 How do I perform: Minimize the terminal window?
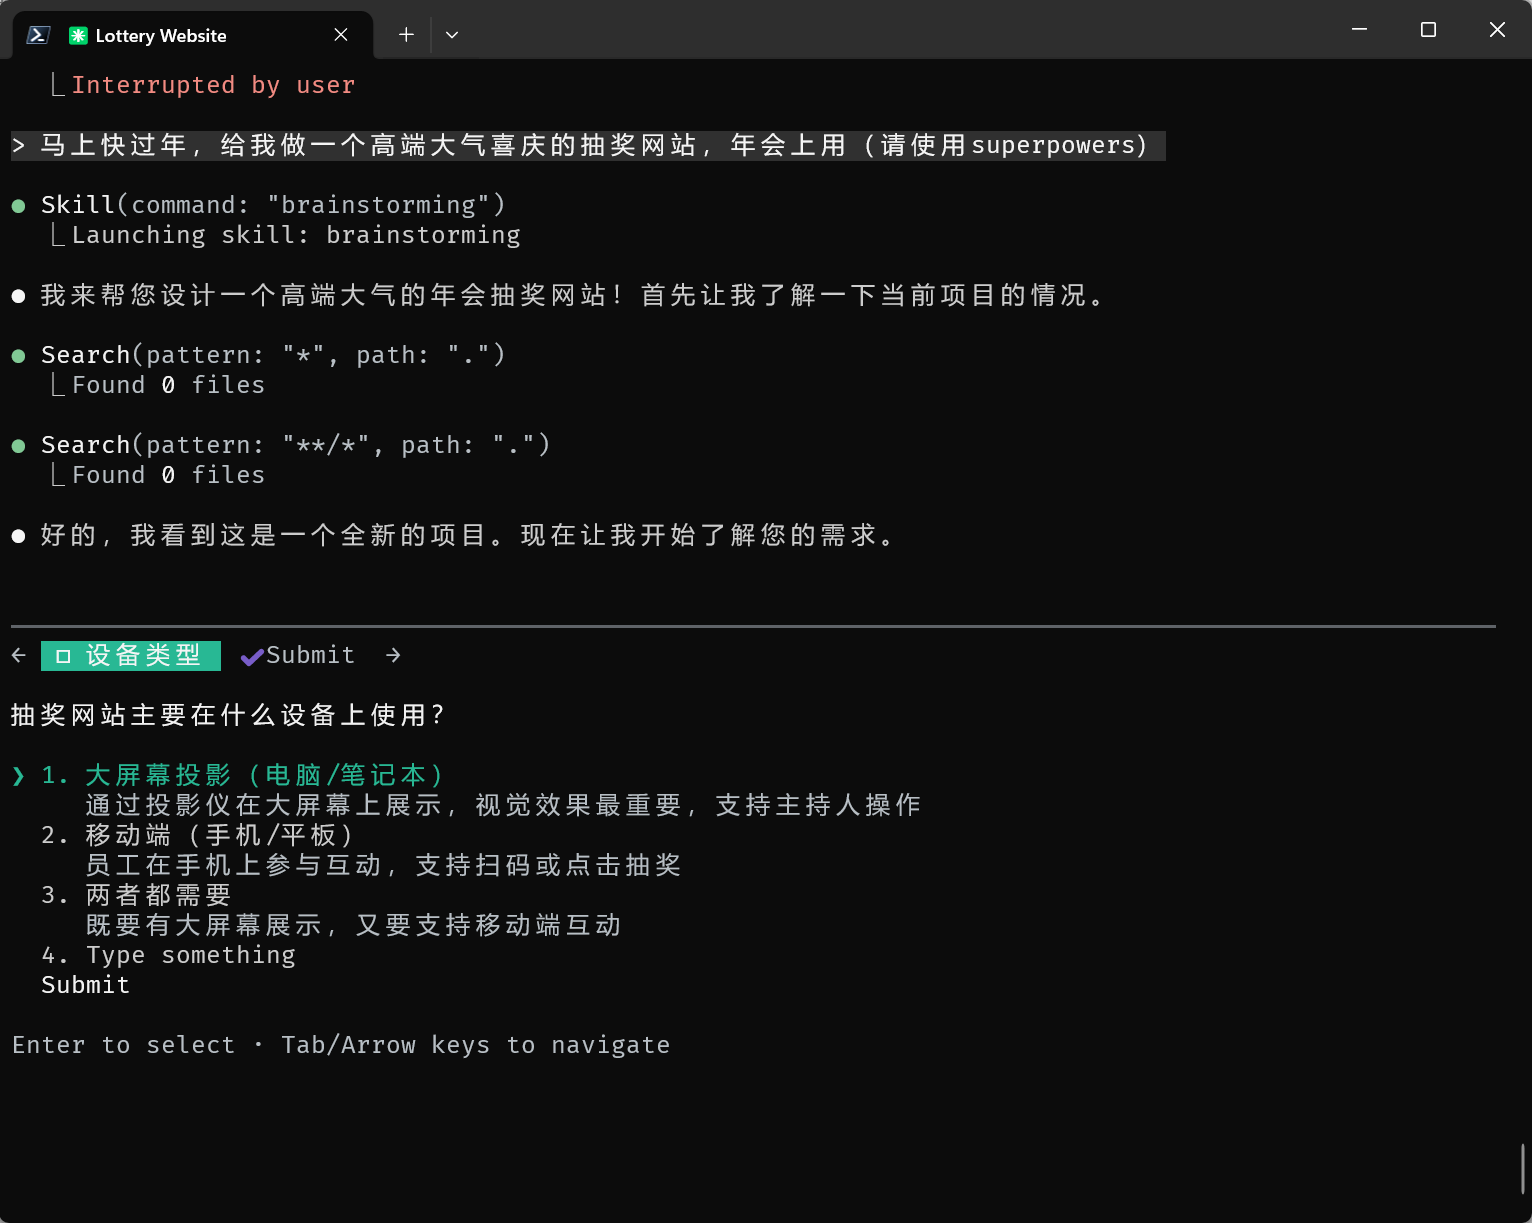1359,30
